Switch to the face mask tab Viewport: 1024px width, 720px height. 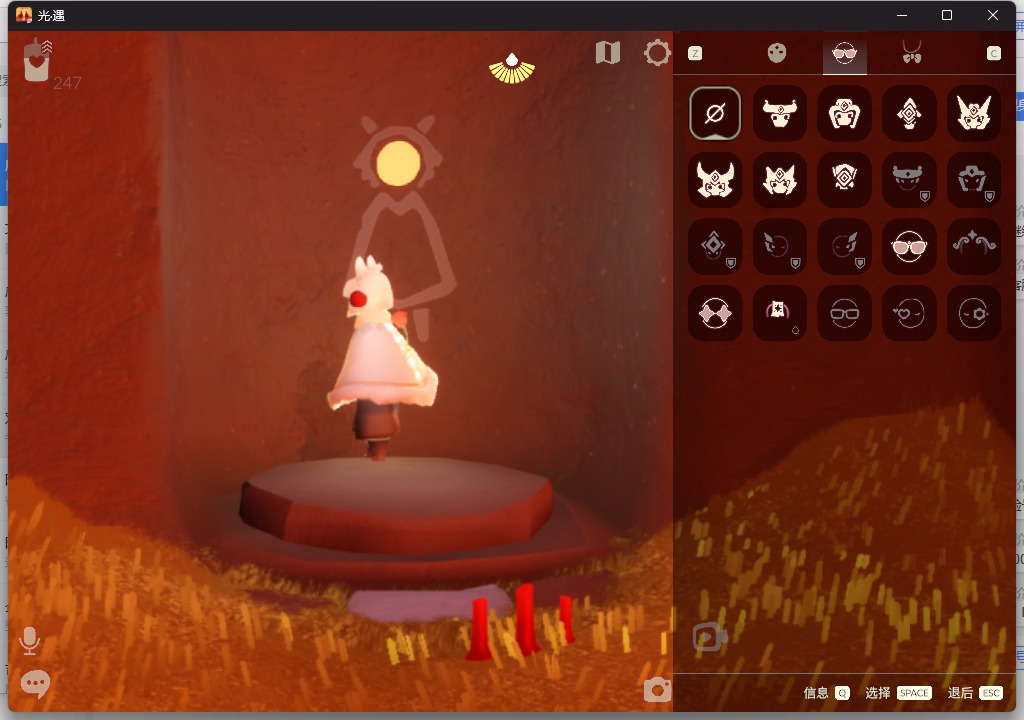(776, 53)
